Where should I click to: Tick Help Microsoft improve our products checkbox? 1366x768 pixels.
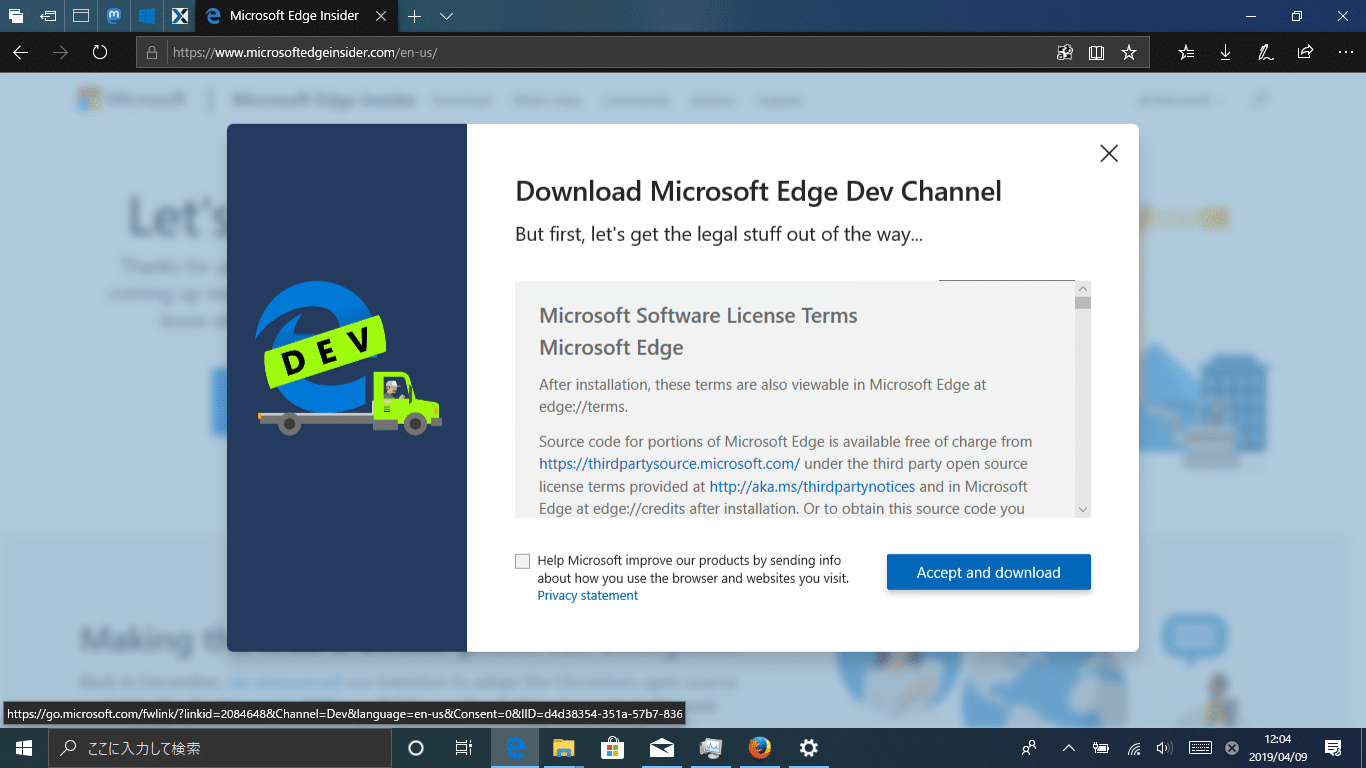tap(522, 561)
